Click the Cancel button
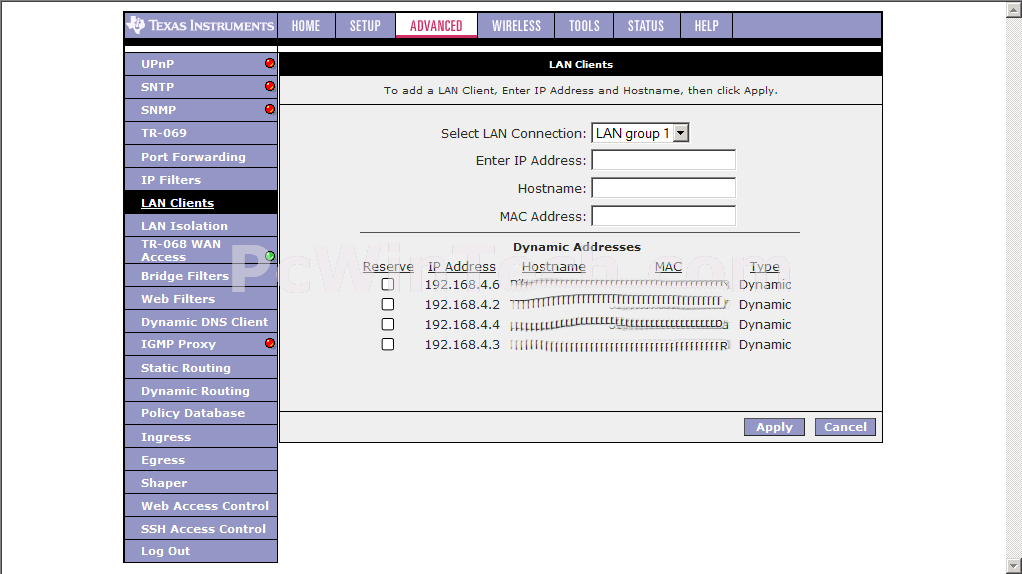The height and width of the screenshot is (574, 1022). 845,427
